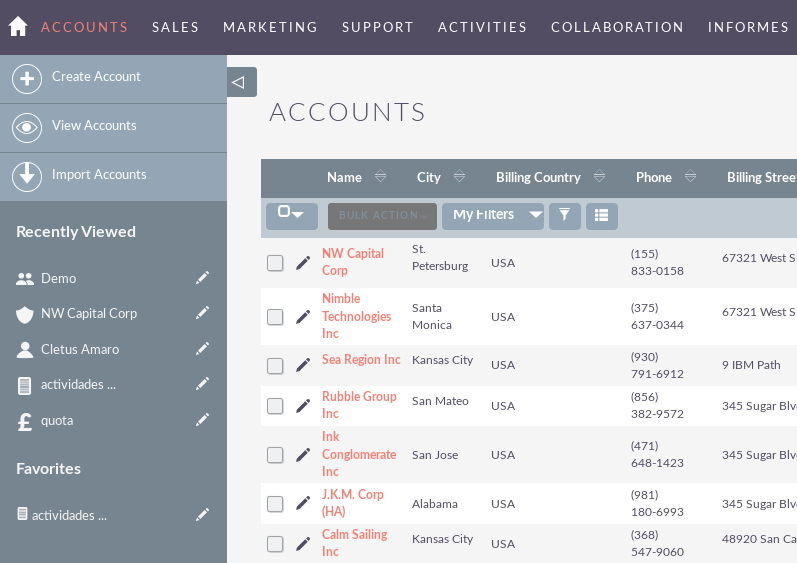Check the Rubble Group Inc row checkbox
The width and height of the screenshot is (797, 563).
(275, 405)
